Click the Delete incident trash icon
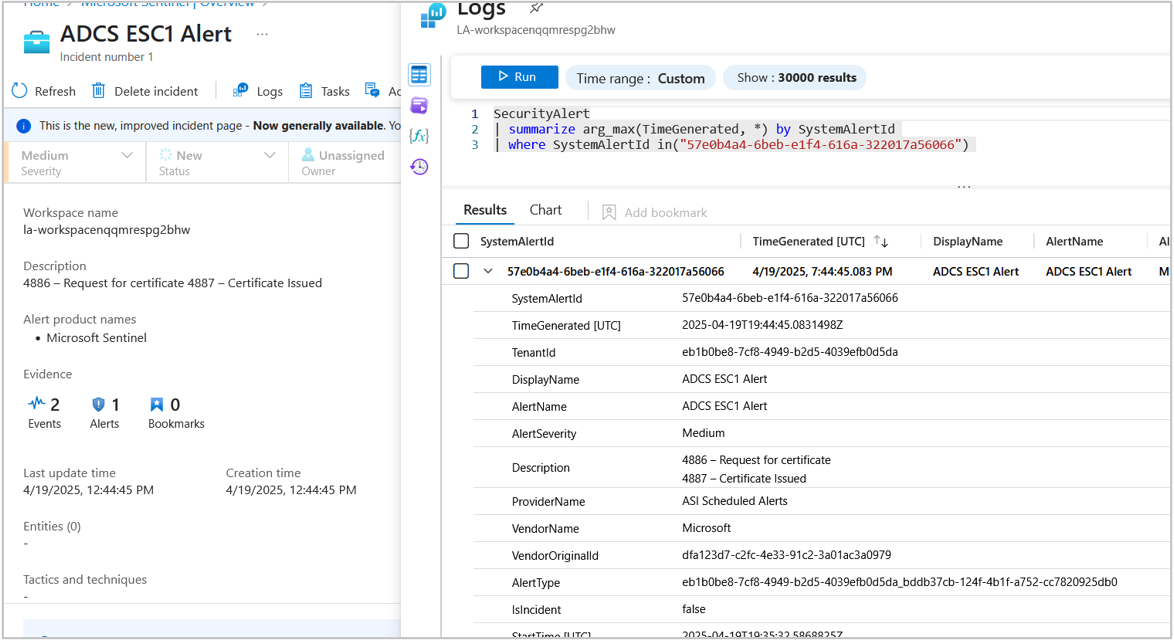 99,91
